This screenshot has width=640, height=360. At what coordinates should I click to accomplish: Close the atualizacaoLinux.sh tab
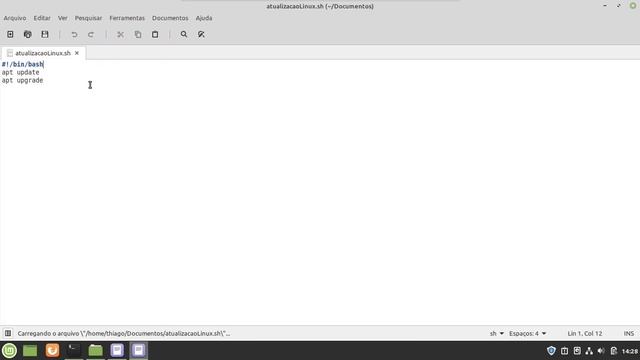pos(77,53)
